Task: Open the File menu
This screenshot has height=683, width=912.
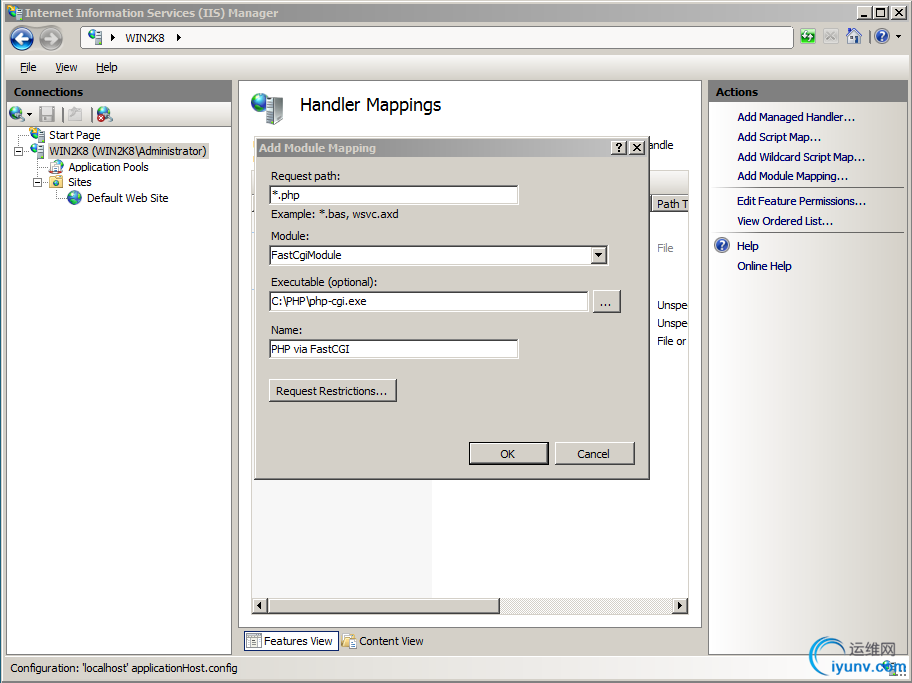Action: (28, 67)
